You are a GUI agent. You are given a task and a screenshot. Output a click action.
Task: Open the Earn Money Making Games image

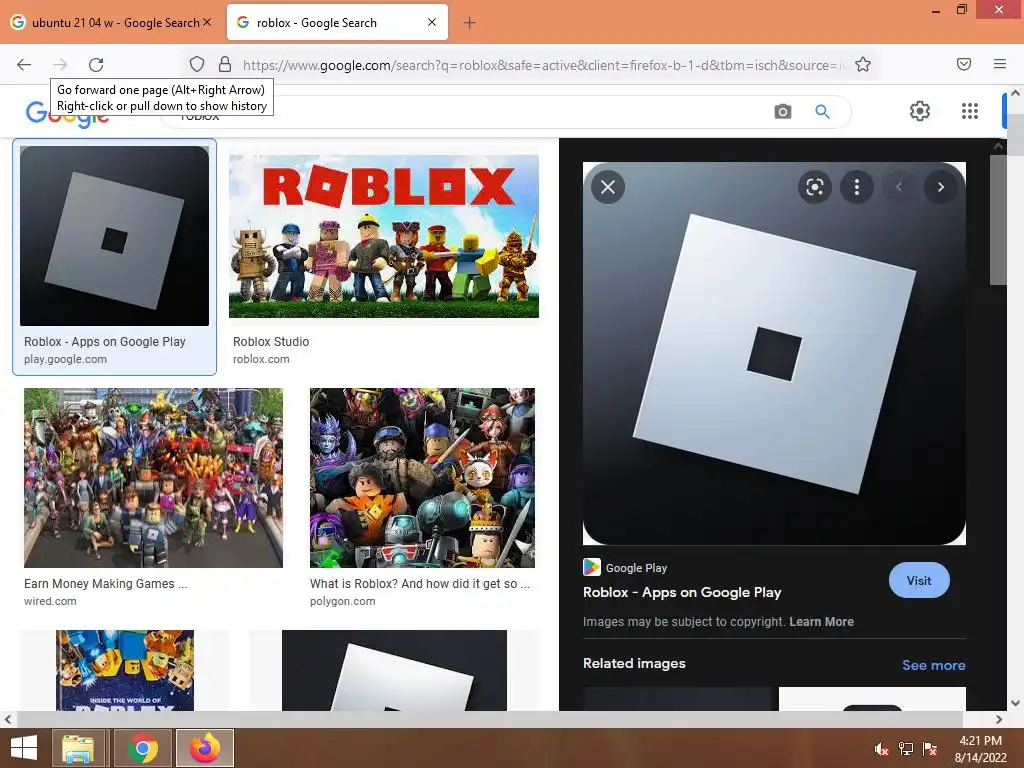click(x=153, y=477)
